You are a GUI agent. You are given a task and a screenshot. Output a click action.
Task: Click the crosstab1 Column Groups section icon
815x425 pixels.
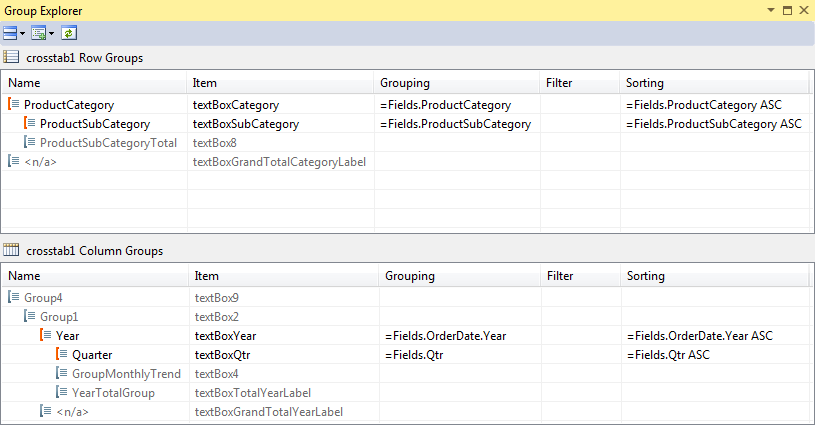point(11,250)
